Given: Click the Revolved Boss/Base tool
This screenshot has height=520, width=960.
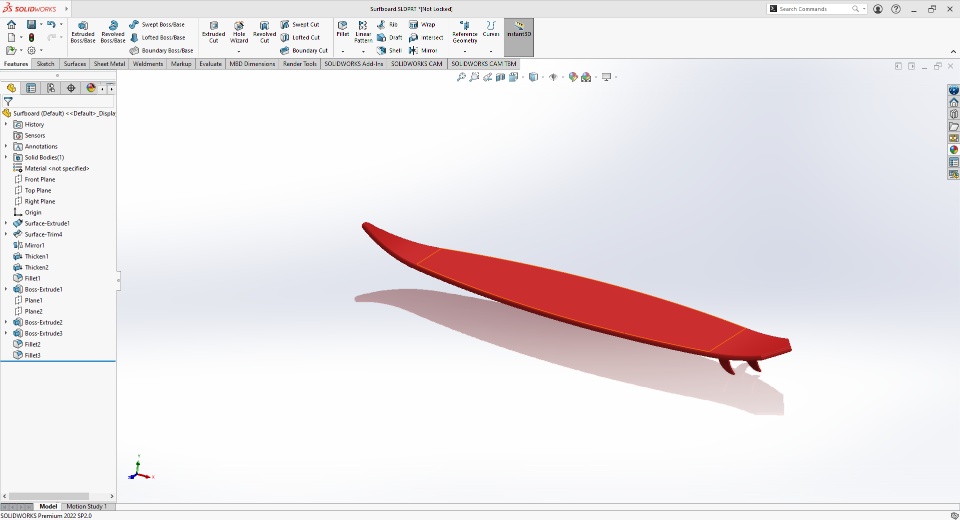Looking at the screenshot, I should [113, 32].
